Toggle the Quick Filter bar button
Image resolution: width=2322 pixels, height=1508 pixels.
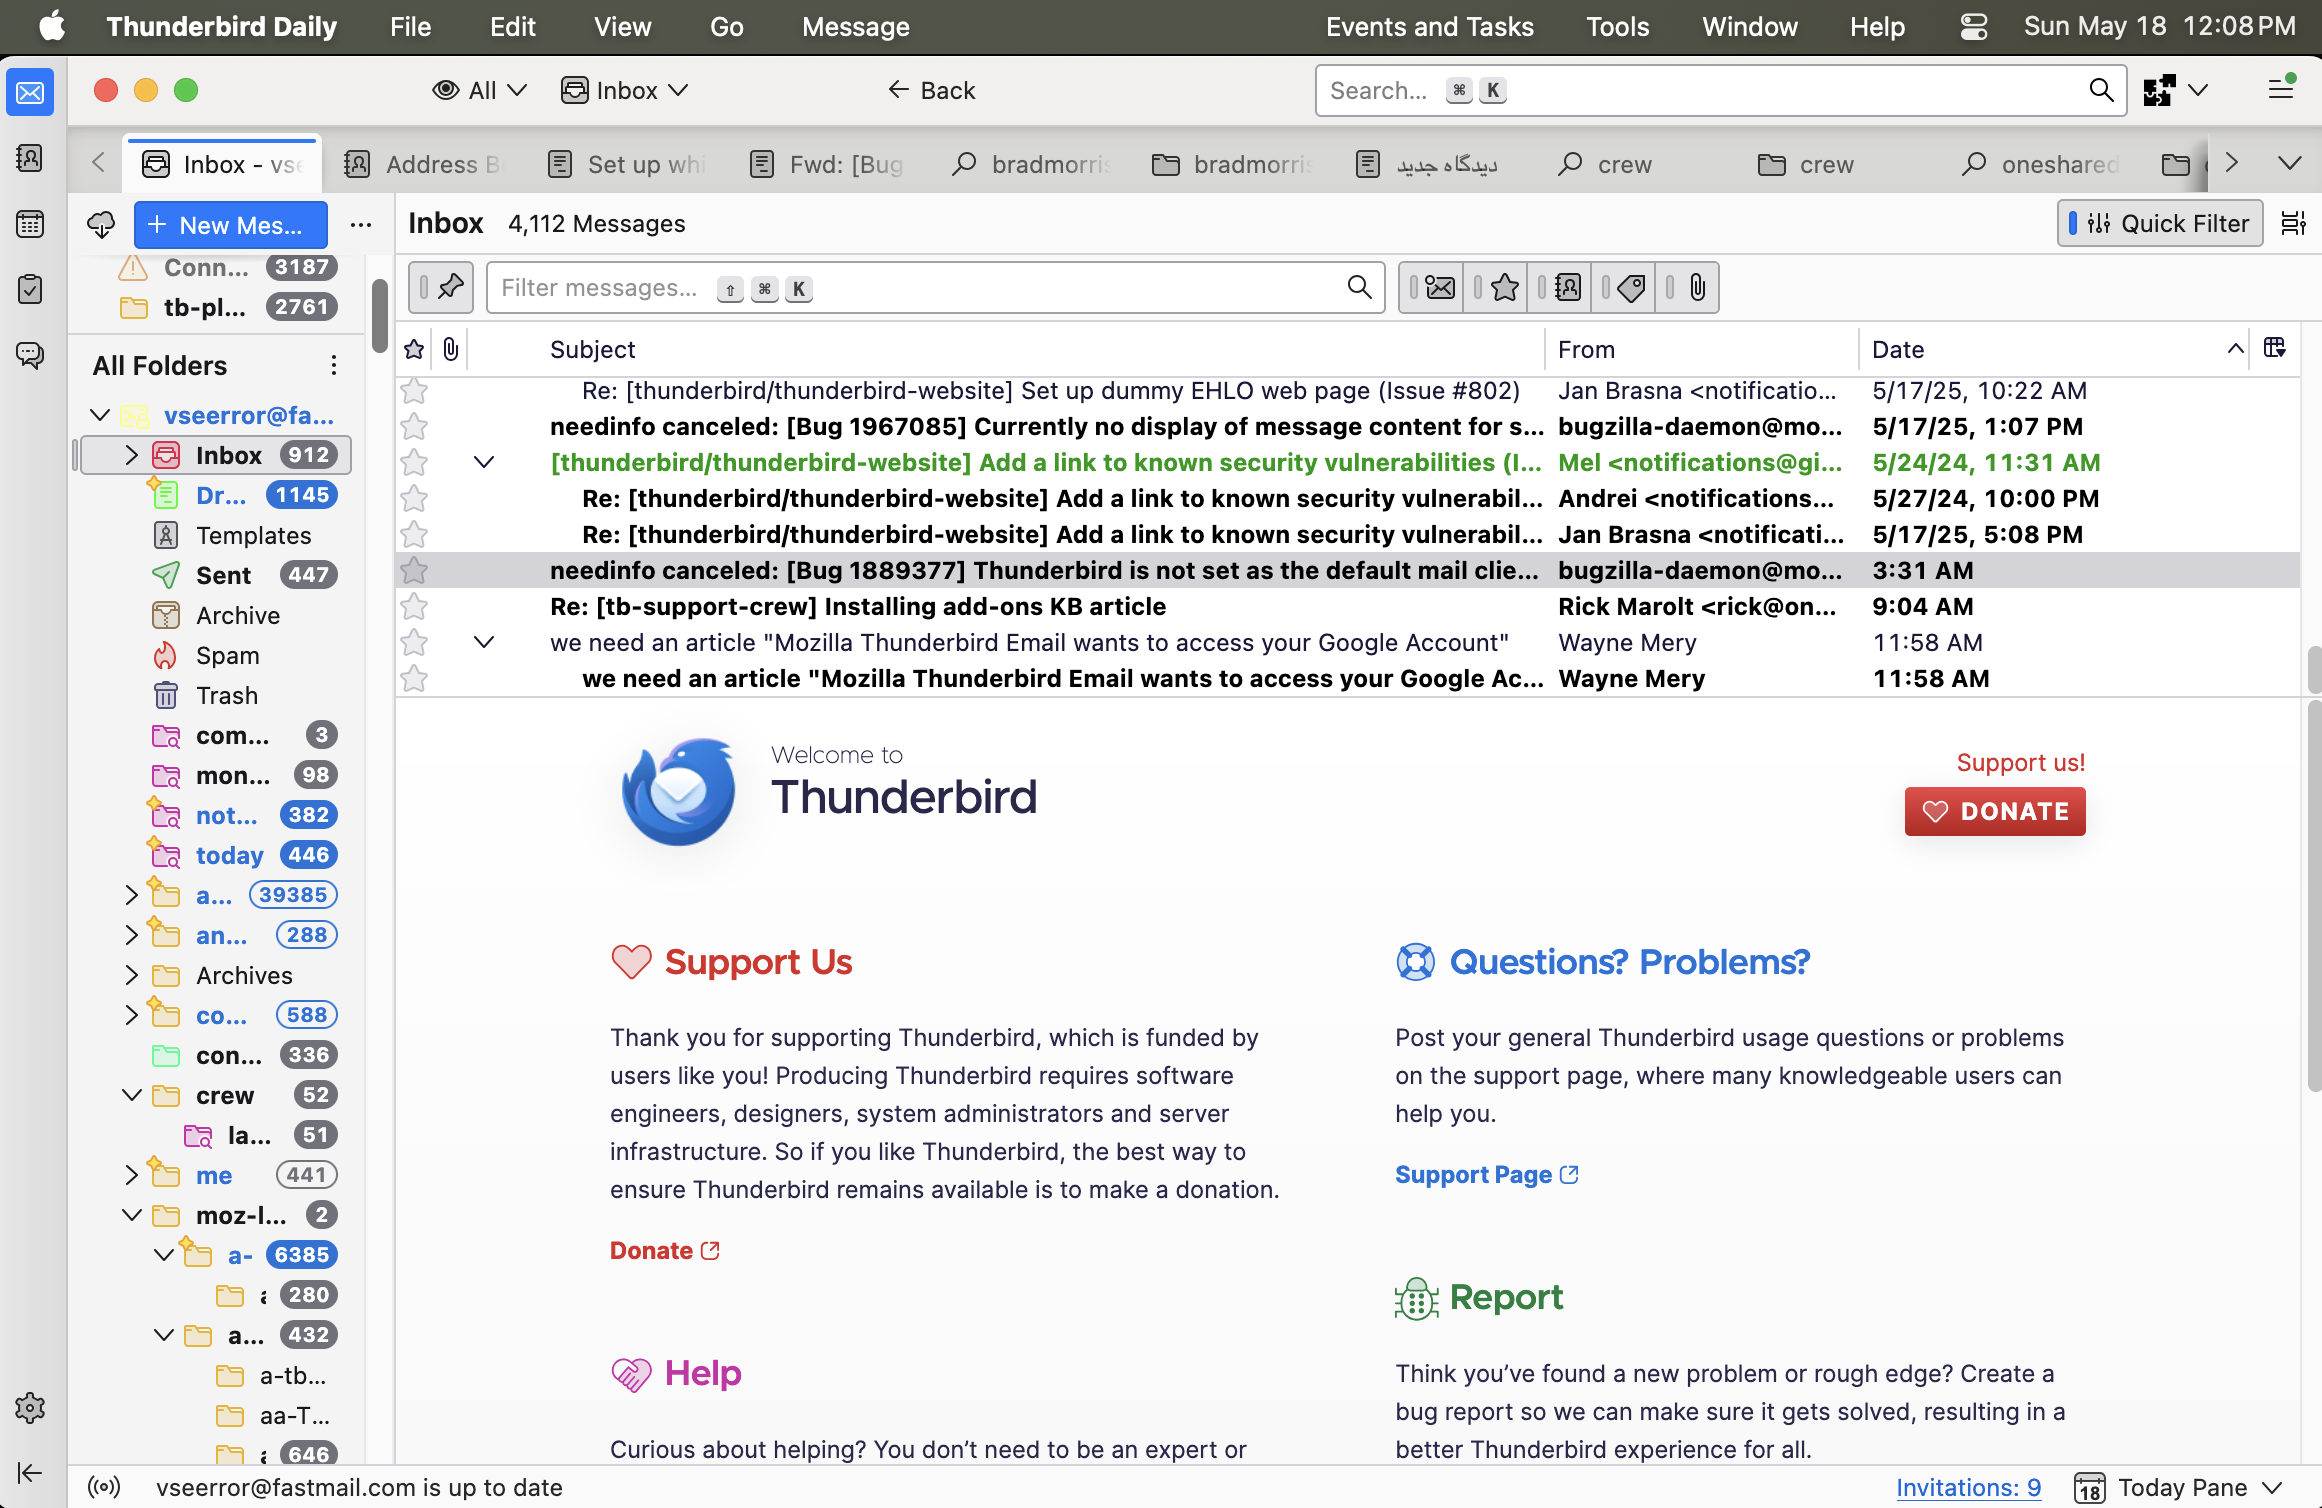[2160, 223]
